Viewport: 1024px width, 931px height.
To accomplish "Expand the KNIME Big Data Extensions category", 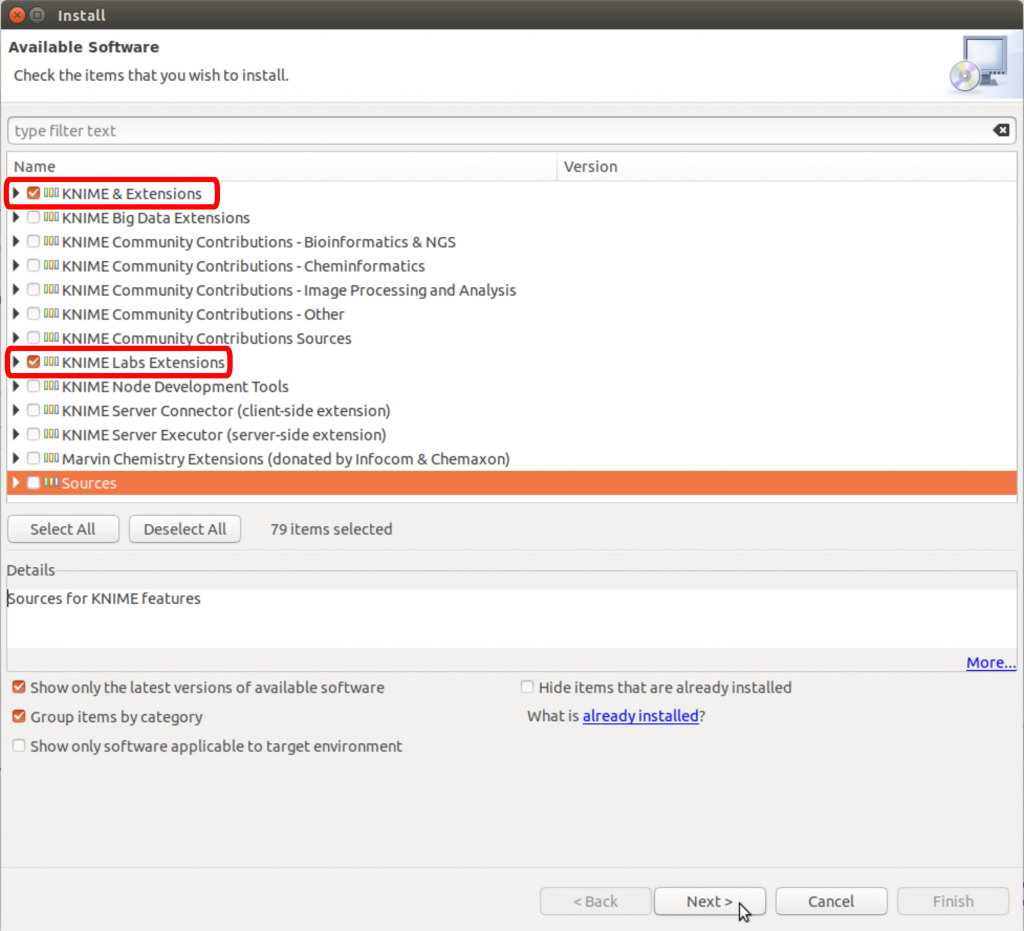I will (x=16, y=217).
